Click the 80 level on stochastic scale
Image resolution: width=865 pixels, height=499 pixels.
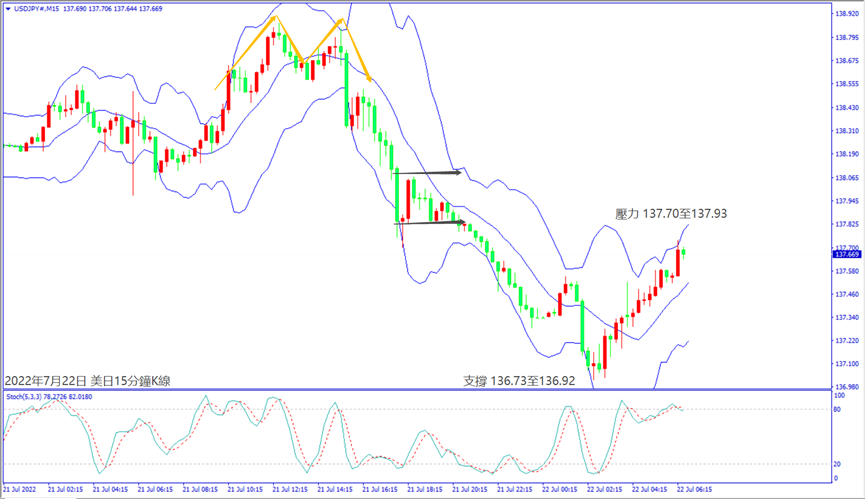(838, 409)
